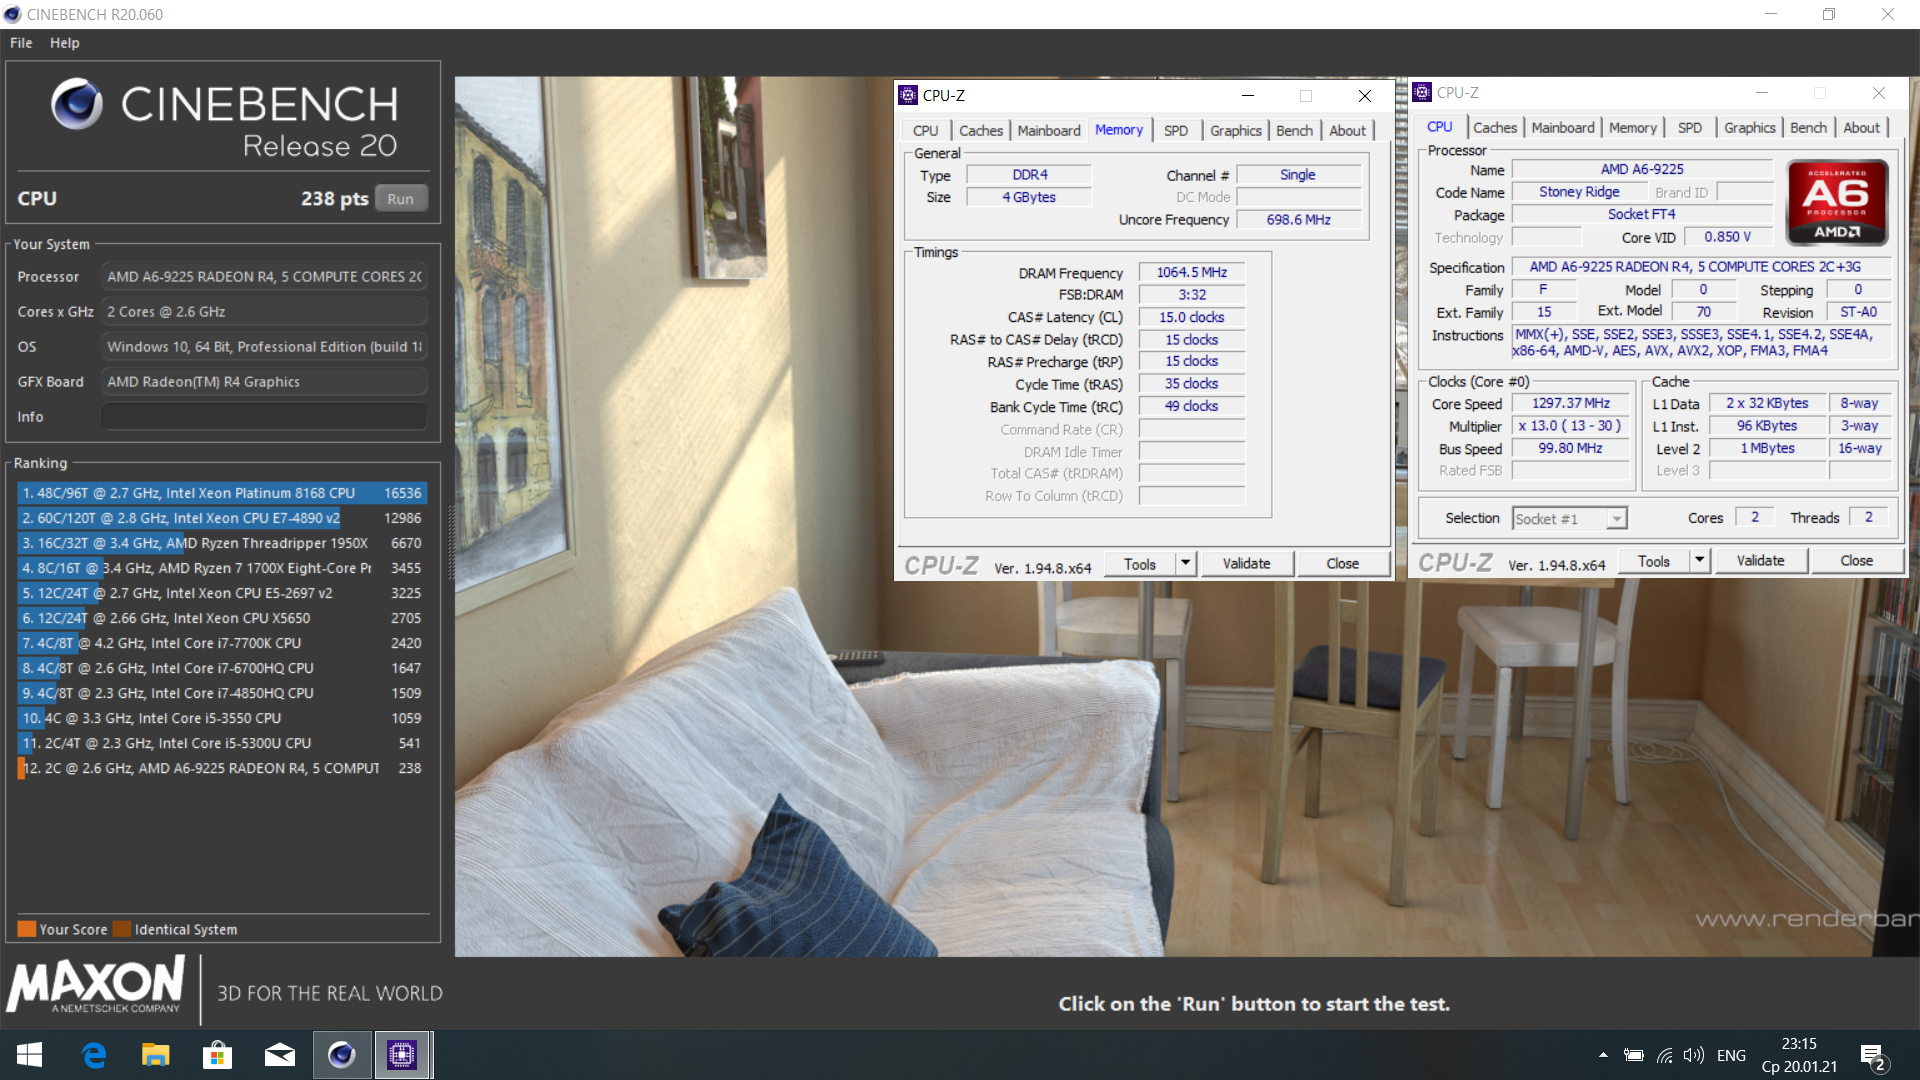Open Caches tab in Memory CPU-Z window
The height and width of the screenshot is (1080, 1920).
[x=981, y=130]
